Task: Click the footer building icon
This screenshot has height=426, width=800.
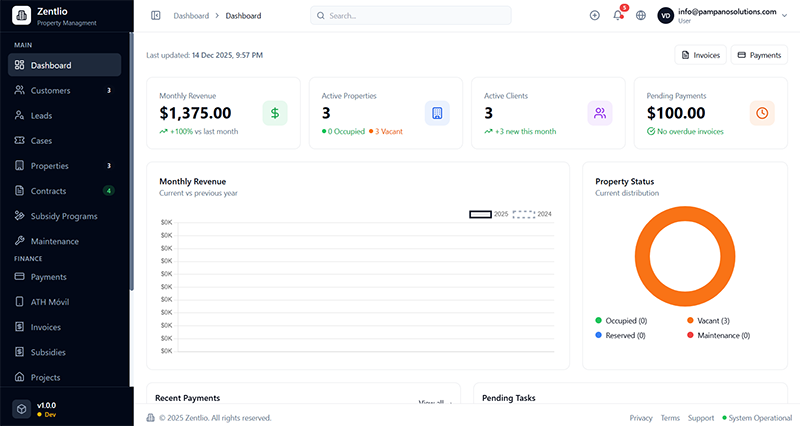Action: tap(151, 418)
